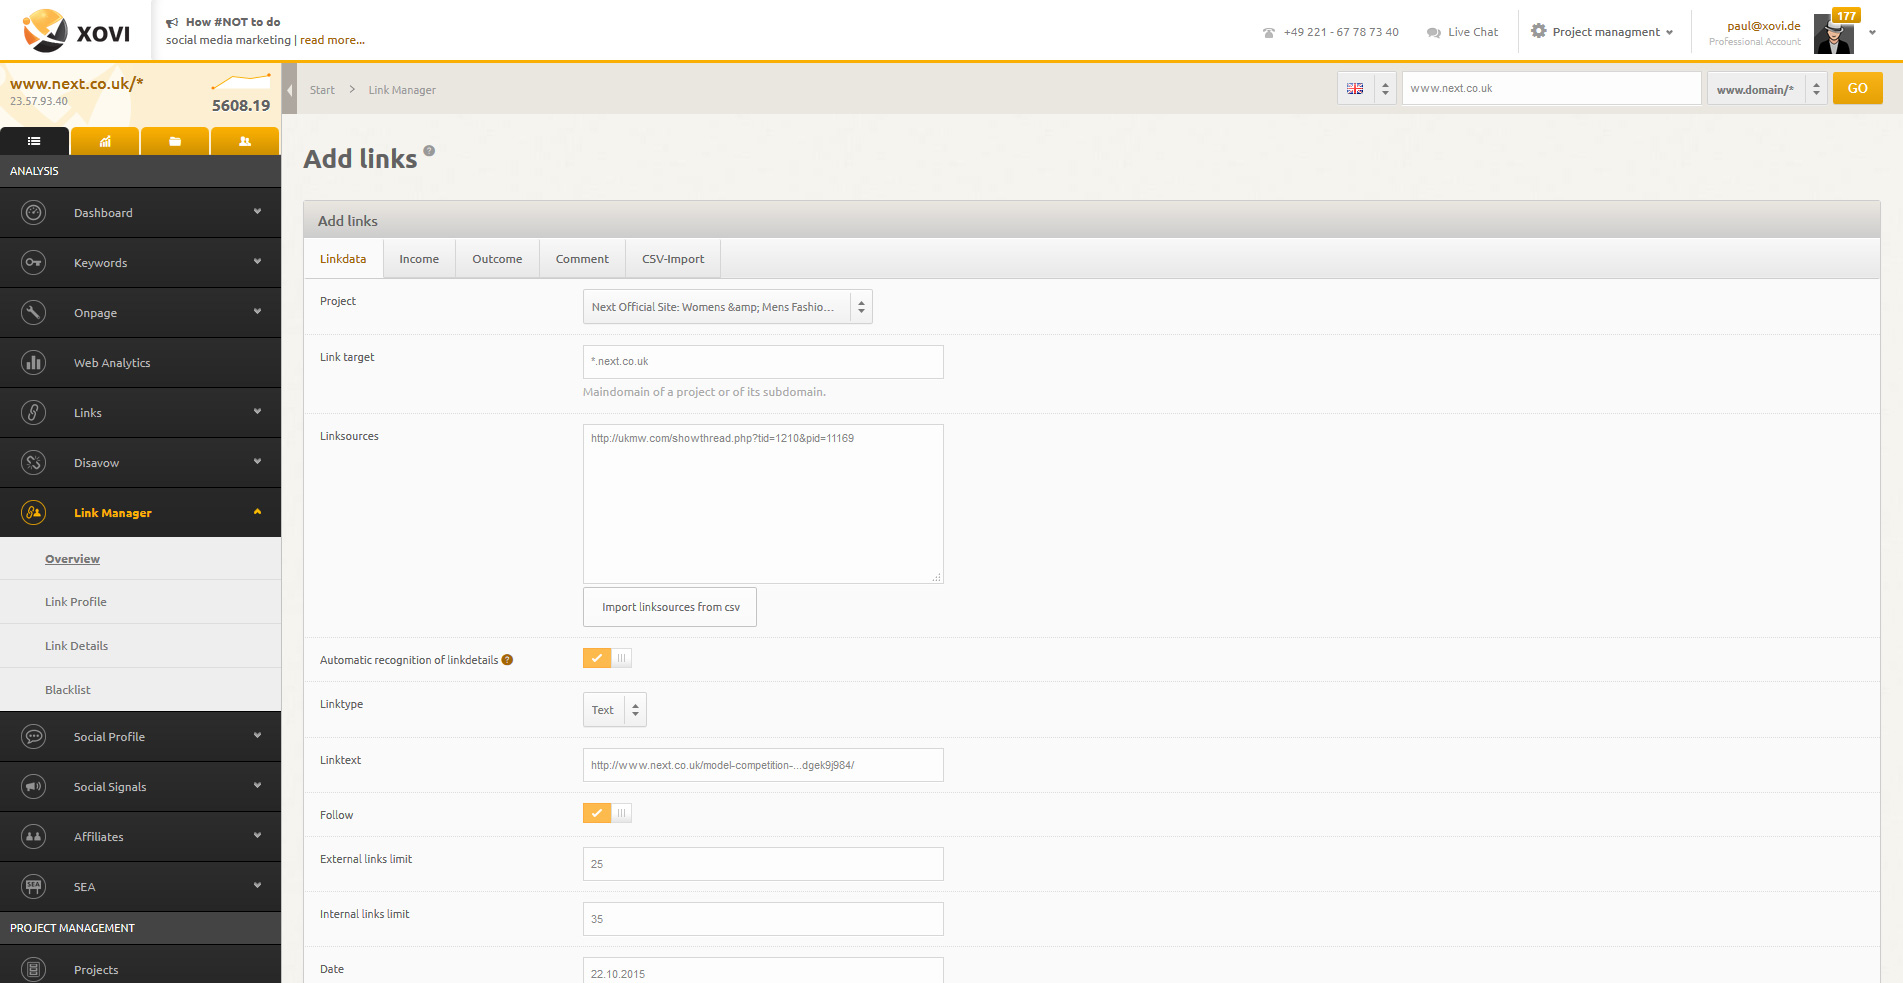Image resolution: width=1903 pixels, height=983 pixels.
Task: Click the 177 notification badge
Action: tap(1846, 16)
